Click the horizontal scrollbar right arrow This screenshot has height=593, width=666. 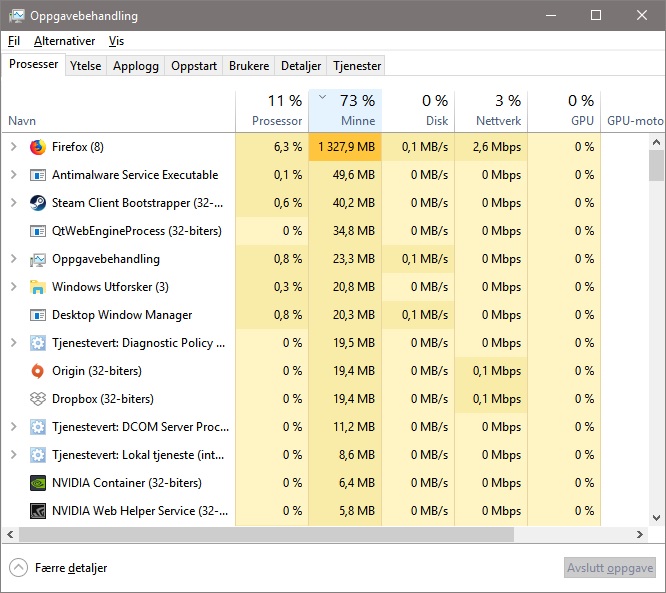point(640,535)
